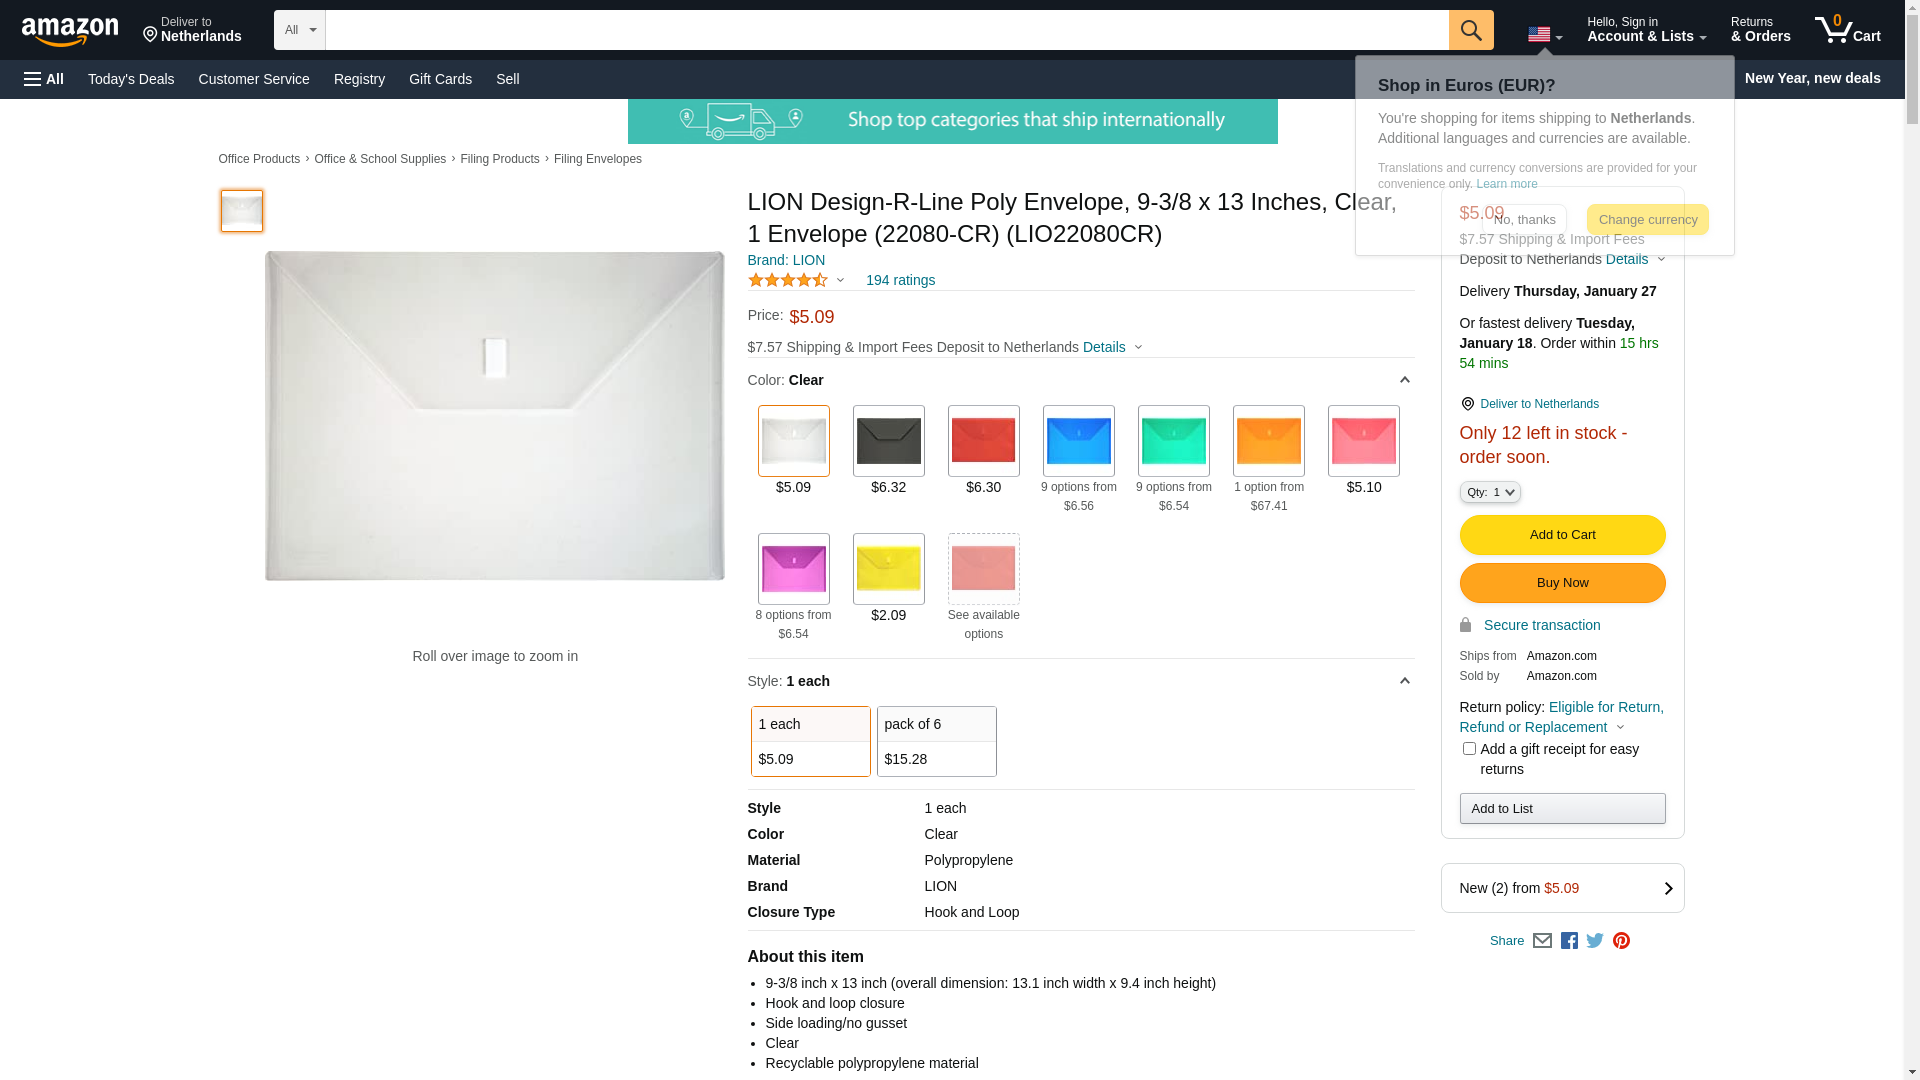Share via Twitter icon

[1595, 941]
